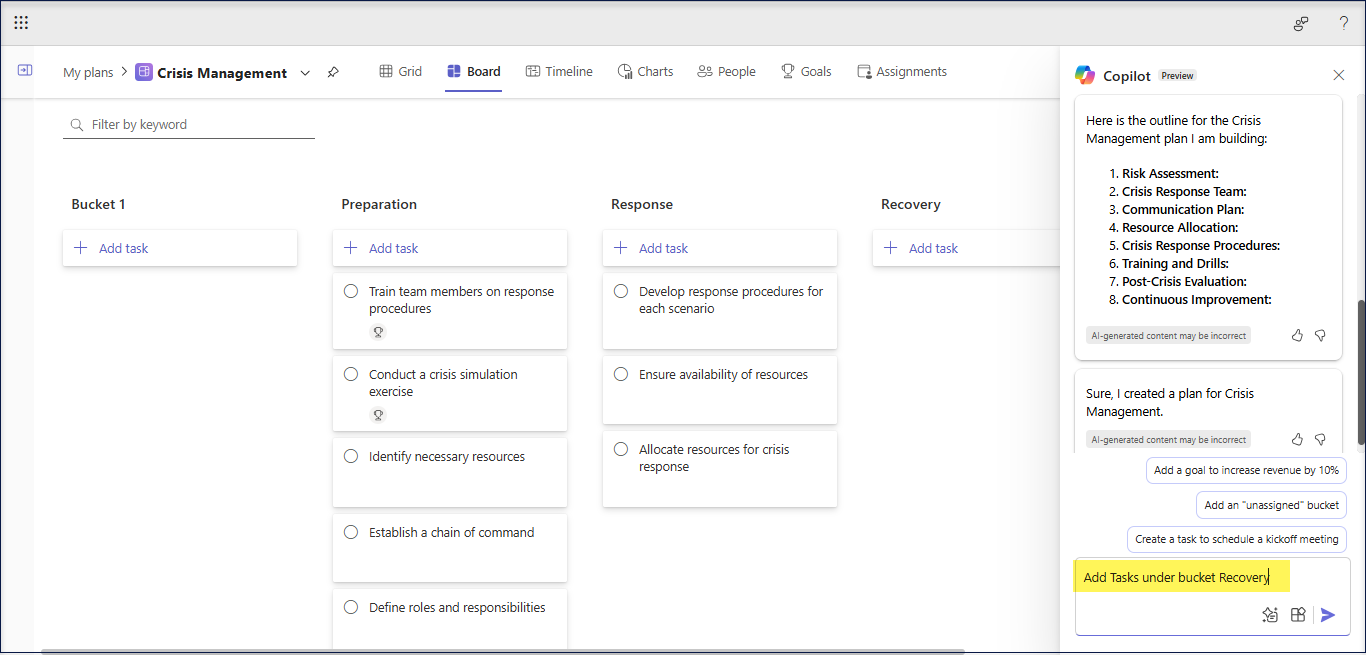
Task: Click the My plans breadcrumb link
Action: (x=88, y=72)
